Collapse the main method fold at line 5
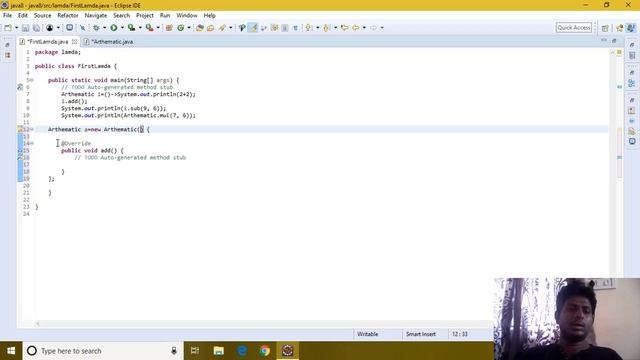 click(x=32, y=80)
